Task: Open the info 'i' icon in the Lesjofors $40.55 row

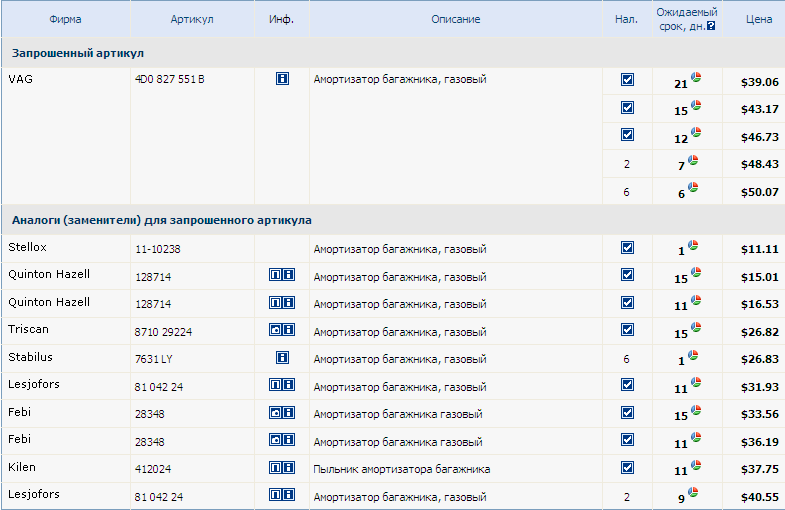Action: [x=288, y=494]
